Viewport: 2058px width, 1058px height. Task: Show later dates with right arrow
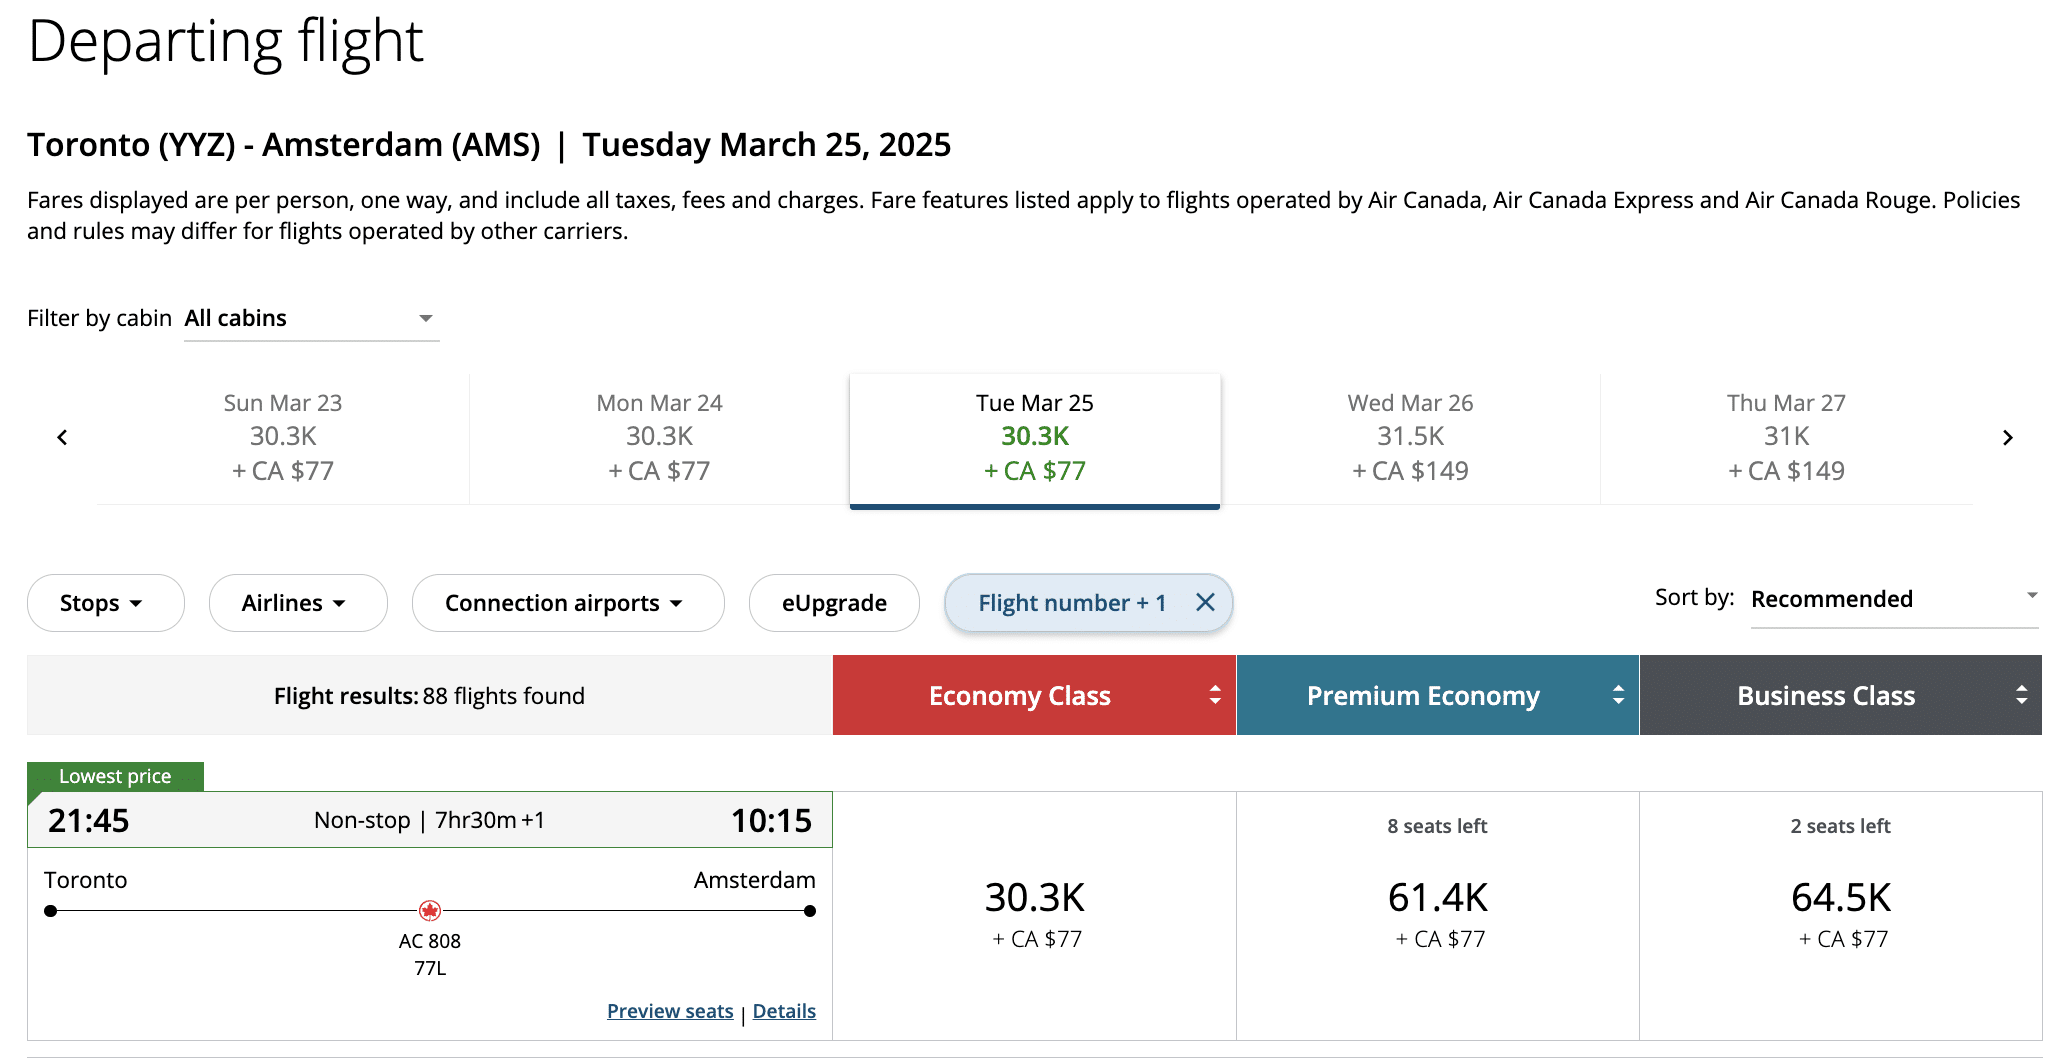tap(2007, 438)
